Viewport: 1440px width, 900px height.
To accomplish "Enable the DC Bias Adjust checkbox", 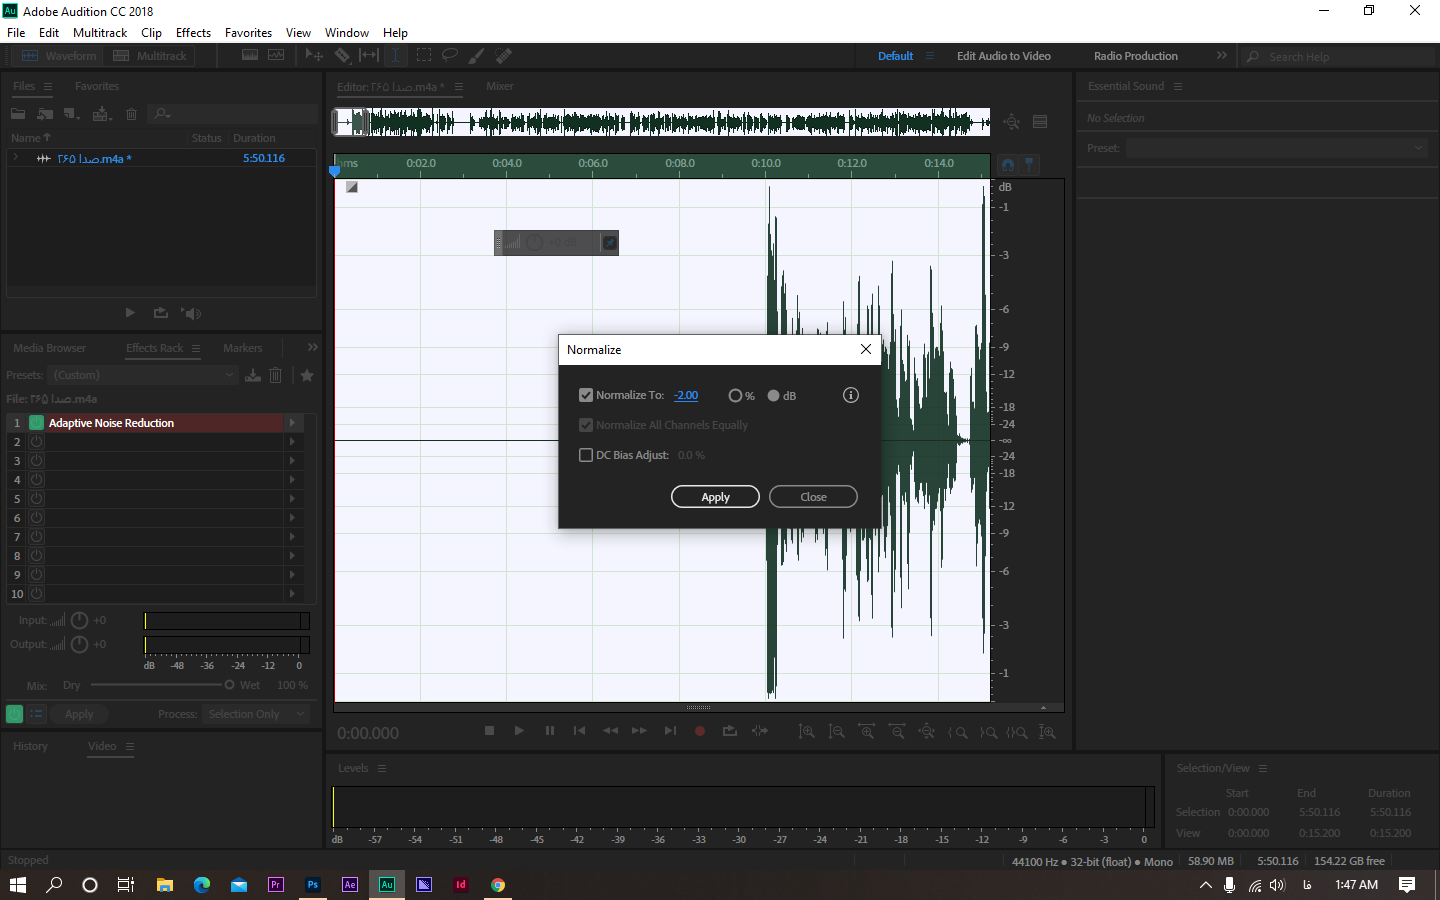I will [x=586, y=455].
